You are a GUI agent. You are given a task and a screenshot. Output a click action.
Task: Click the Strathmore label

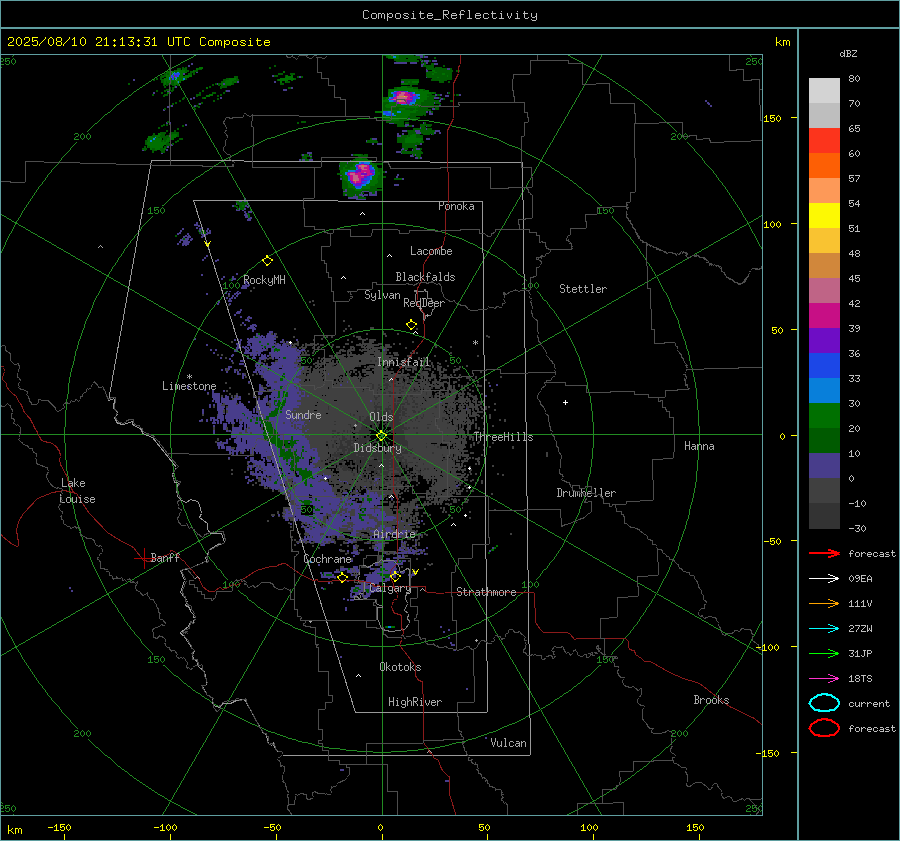(x=486, y=592)
